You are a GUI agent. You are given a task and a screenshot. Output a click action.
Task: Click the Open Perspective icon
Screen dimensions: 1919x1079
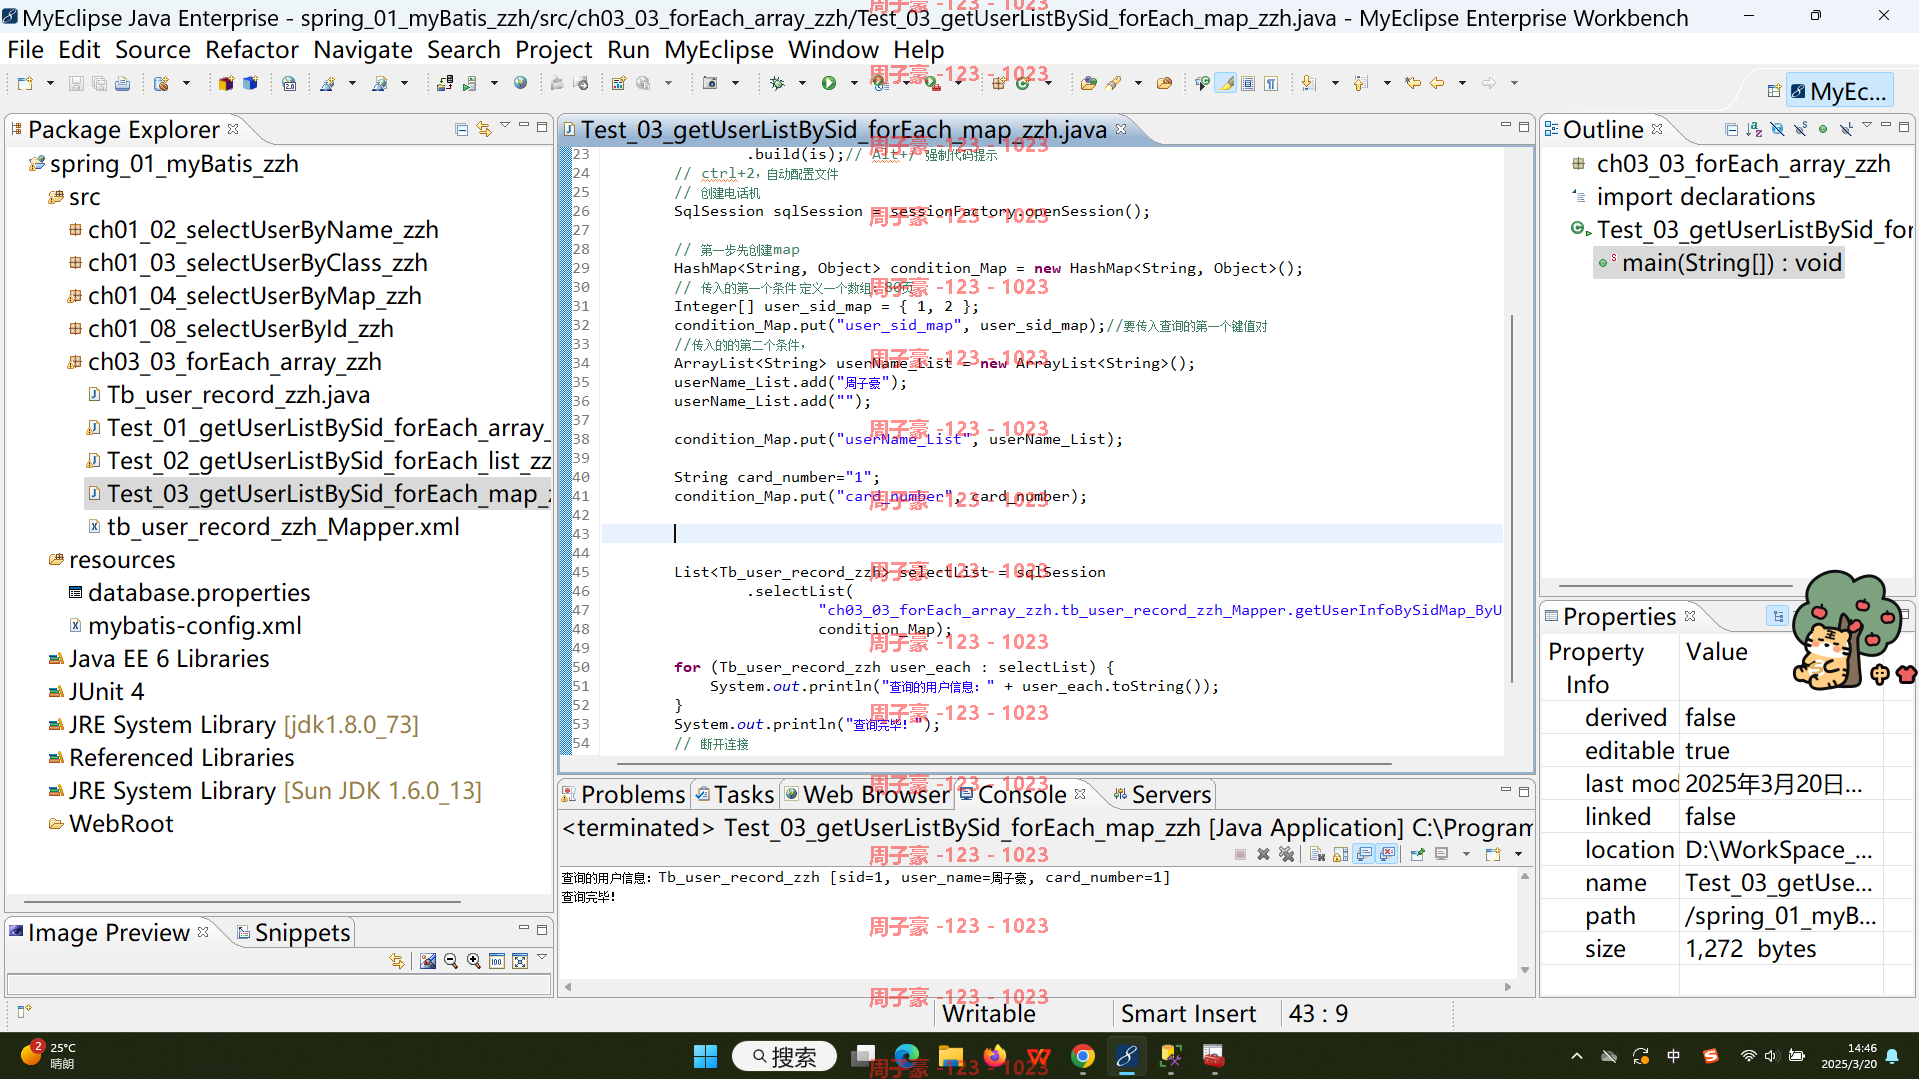pos(1774,91)
